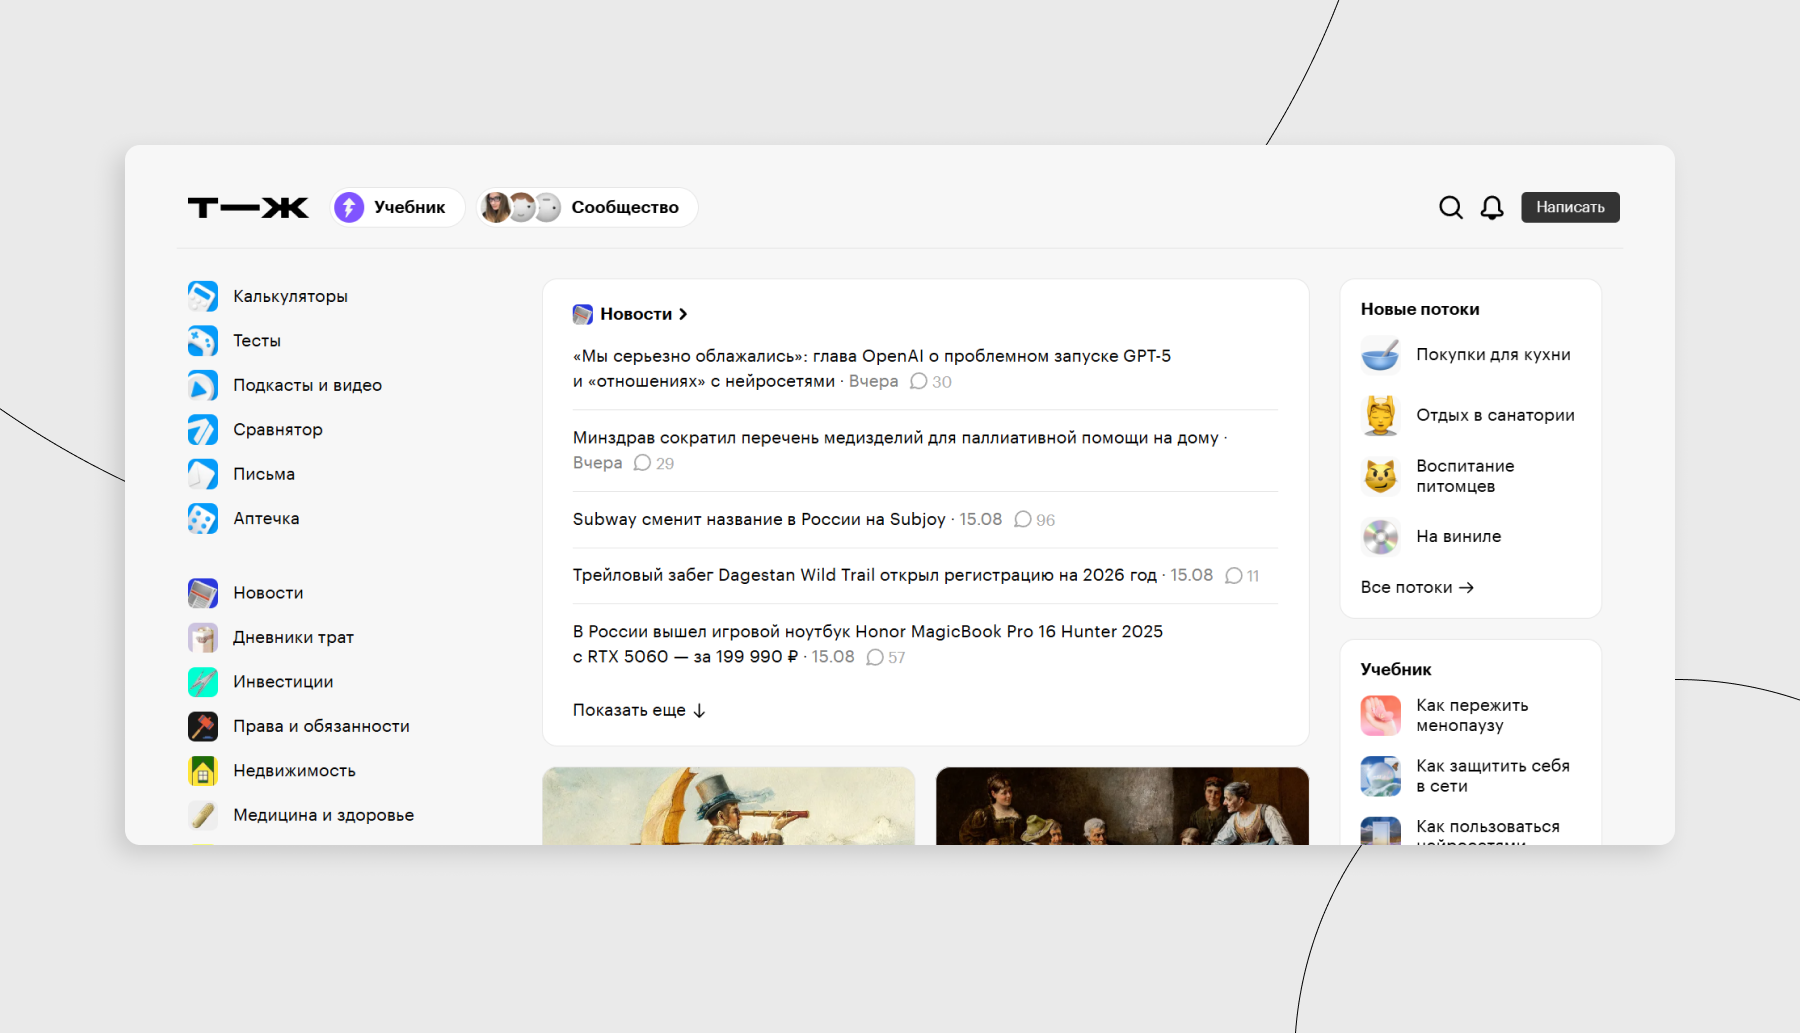Open the T—Ж logo home link
Image resolution: width=1800 pixels, height=1033 pixels.
(248, 207)
